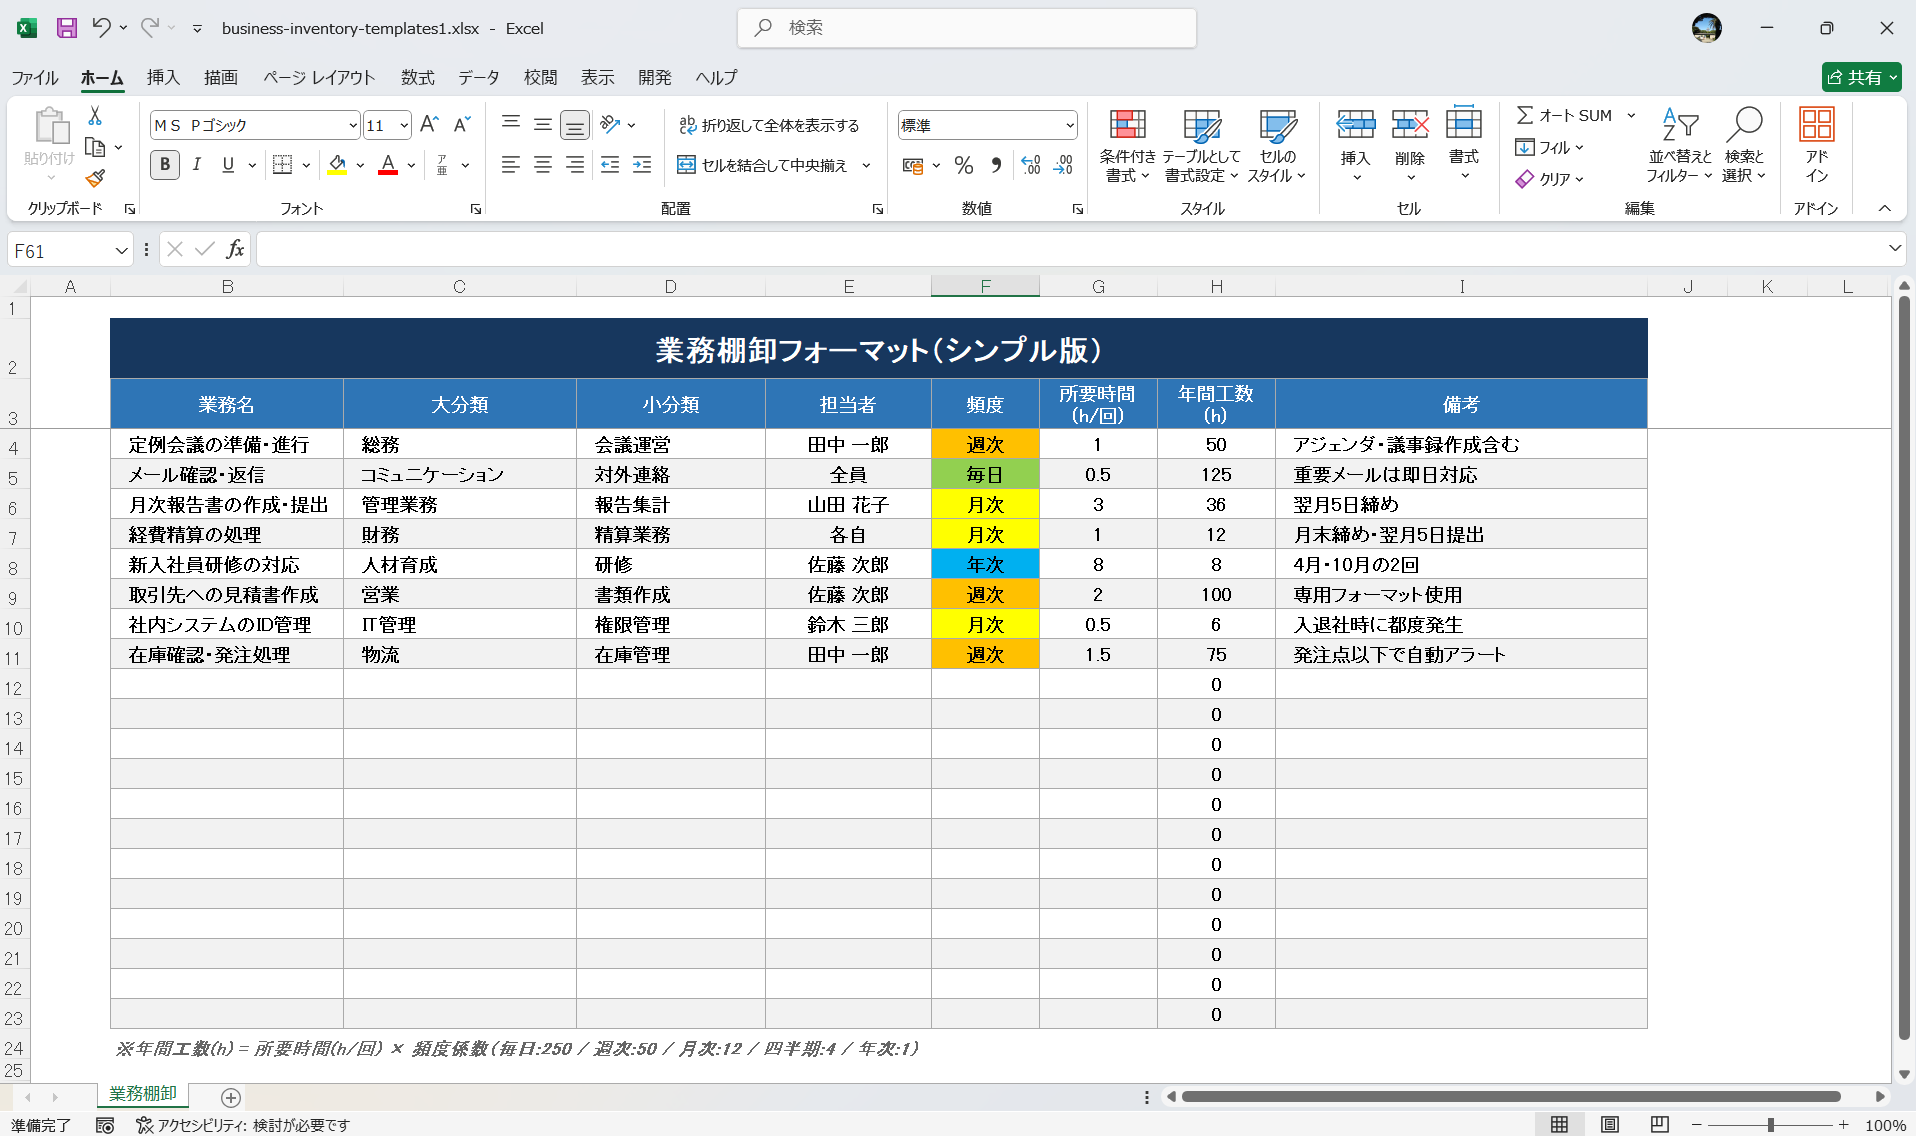This screenshot has height=1136, width=1916.
Task: Open the font name dropdown MS Pゴシック
Action: [353, 126]
